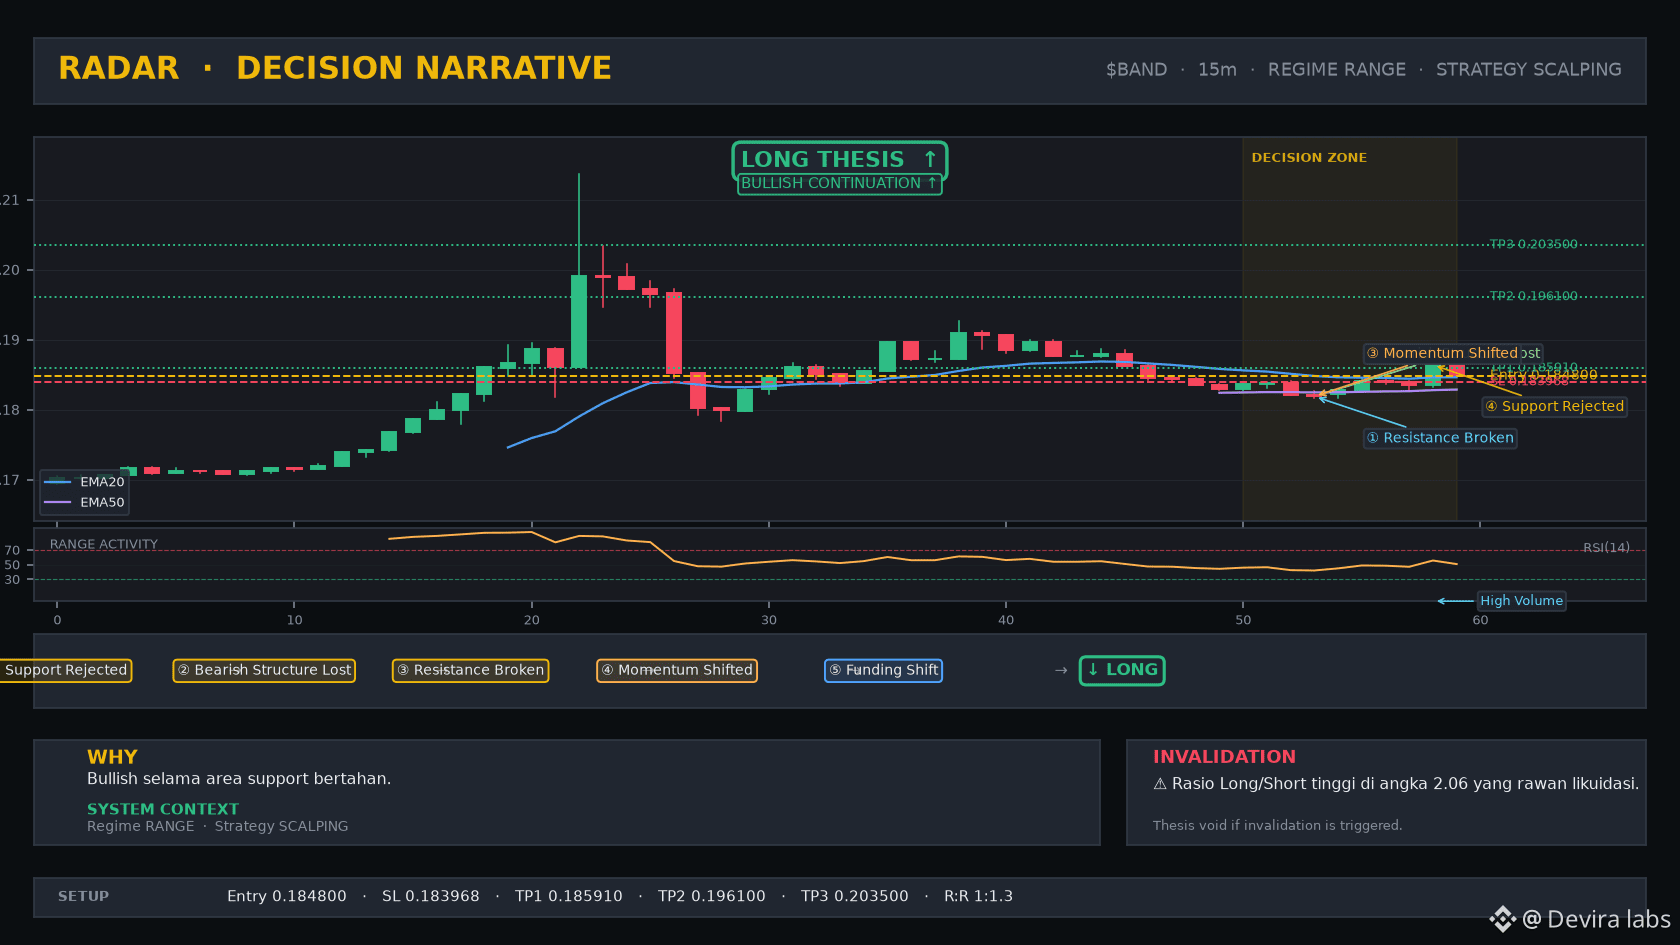Select the green LONG decision chip
The height and width of the screenshot is (945, 1680).
1122,670
